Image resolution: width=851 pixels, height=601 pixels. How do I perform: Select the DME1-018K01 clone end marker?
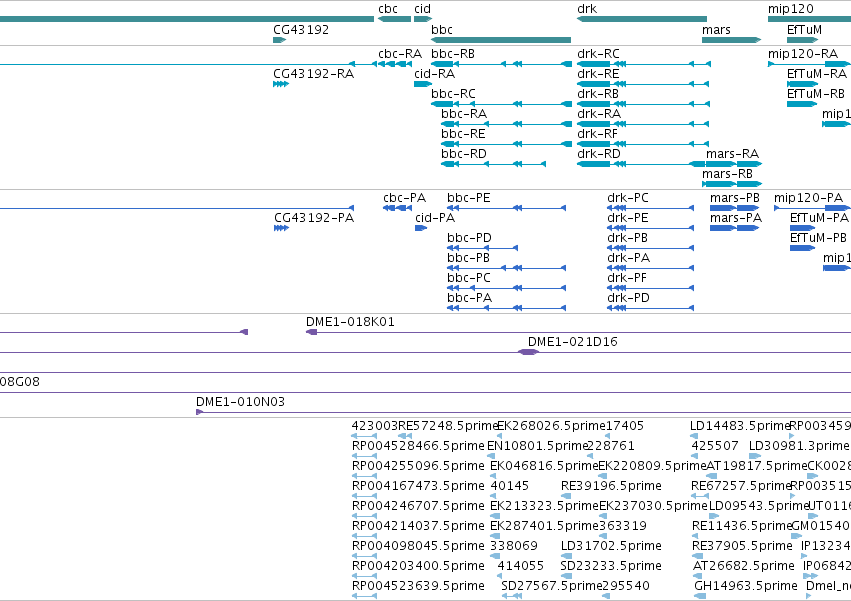tap(312, 332)
